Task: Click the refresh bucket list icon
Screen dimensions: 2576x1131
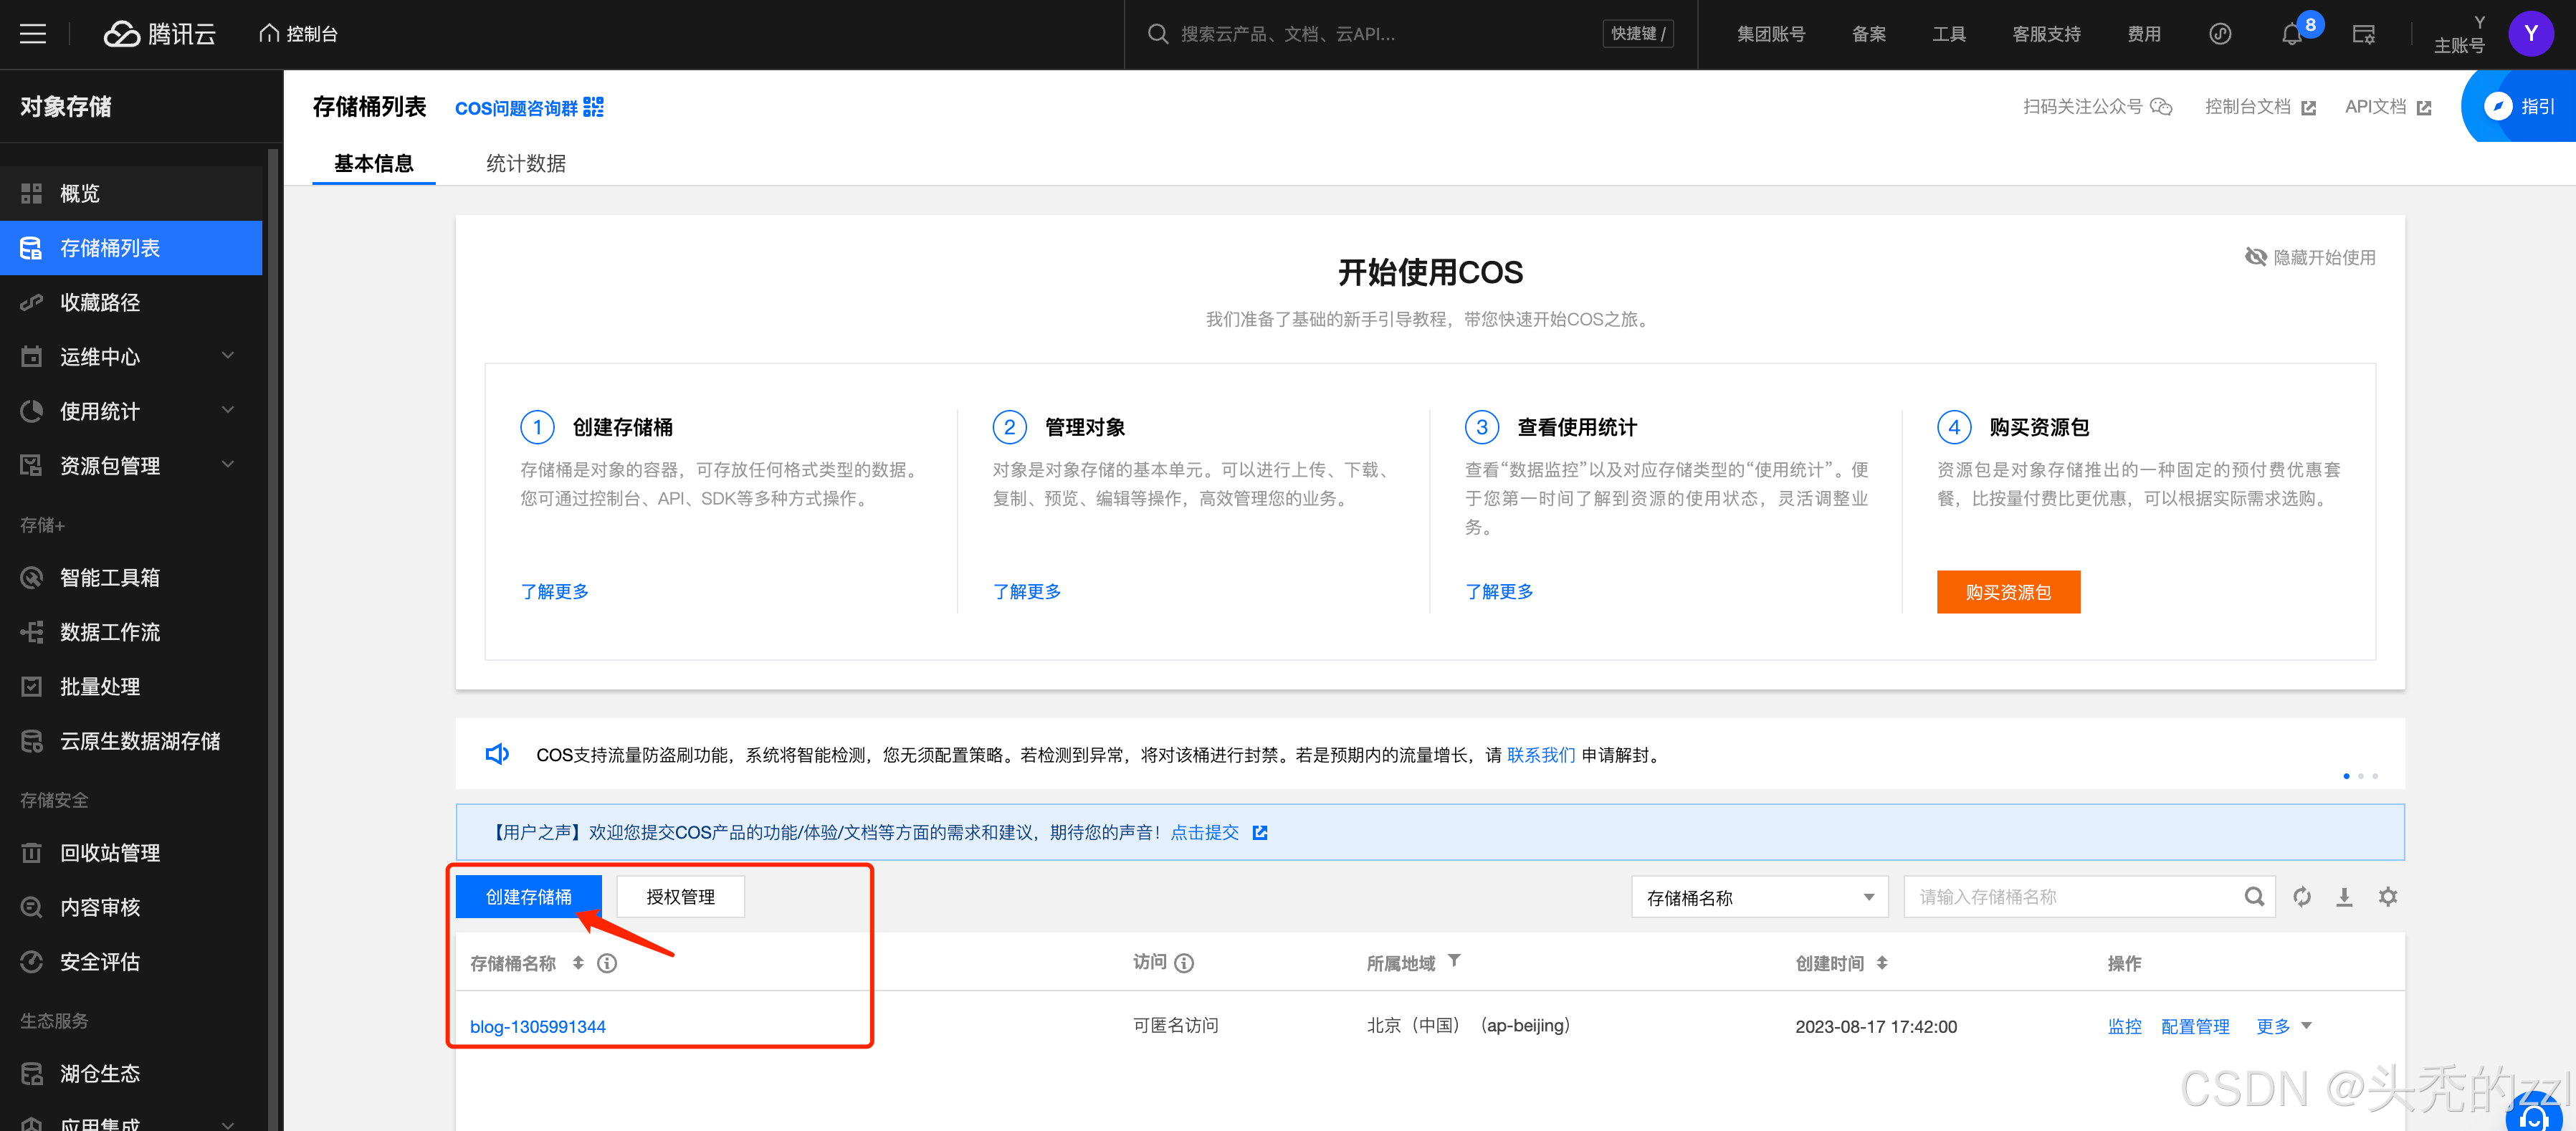Action: coord(2302,897)
